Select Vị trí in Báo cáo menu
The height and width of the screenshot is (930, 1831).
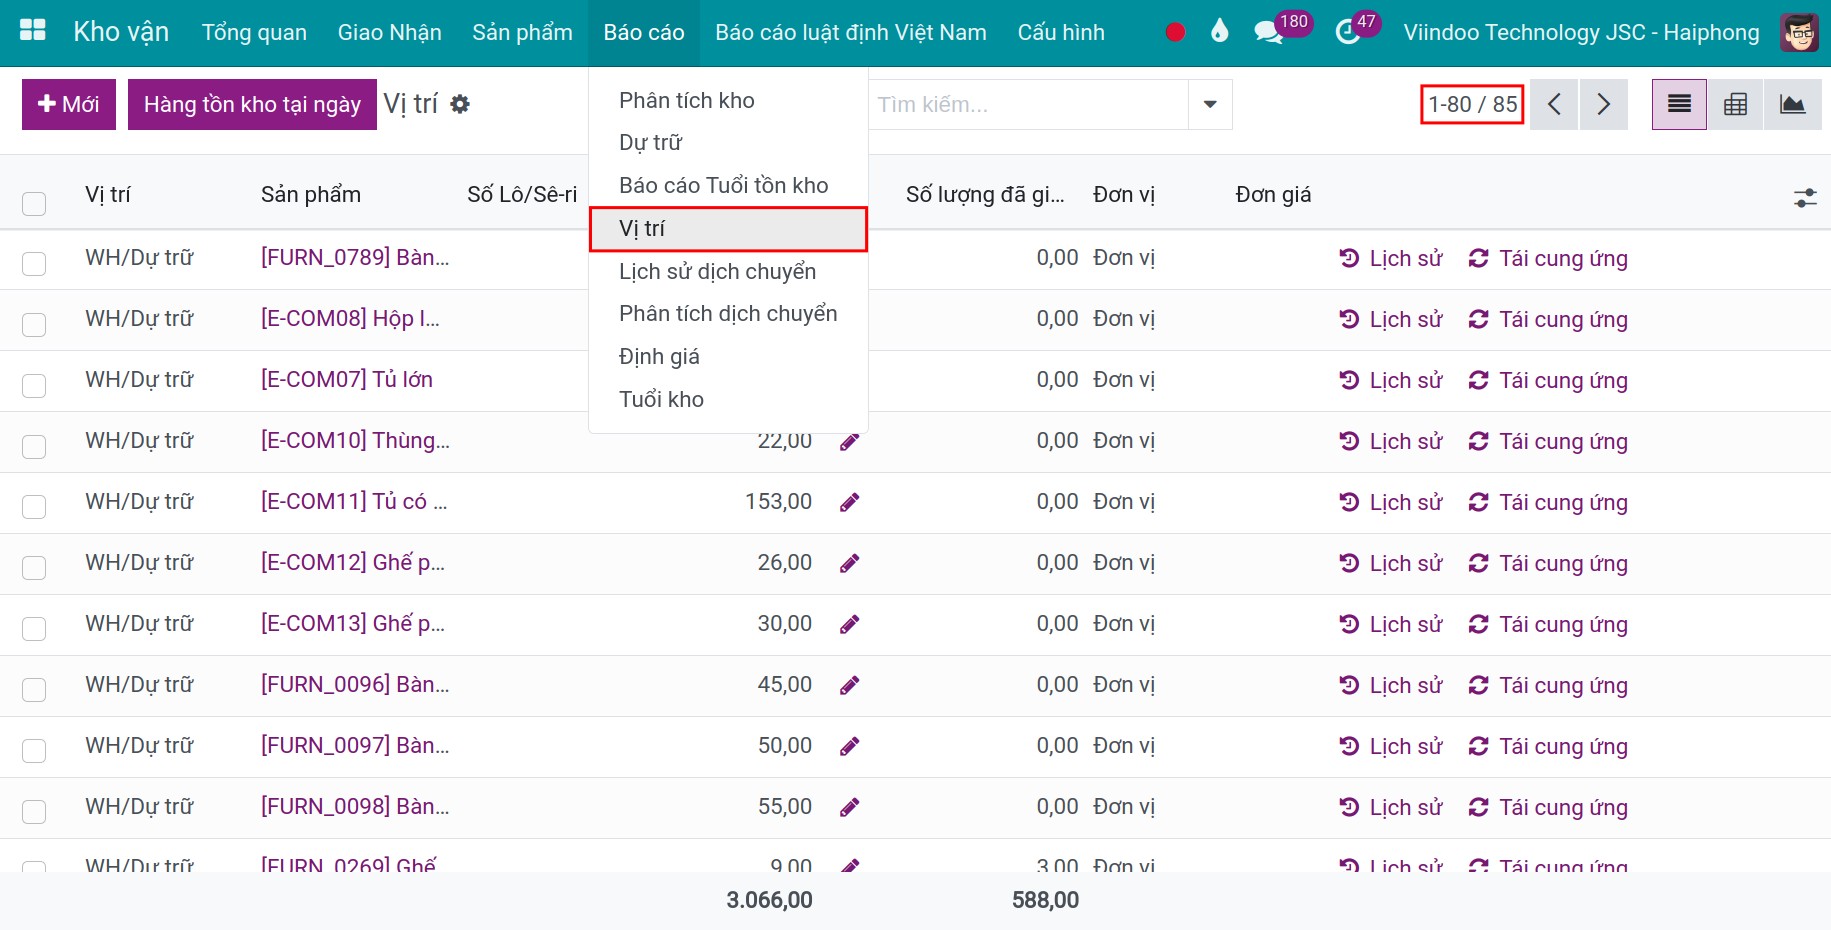[x=728, y=229]
